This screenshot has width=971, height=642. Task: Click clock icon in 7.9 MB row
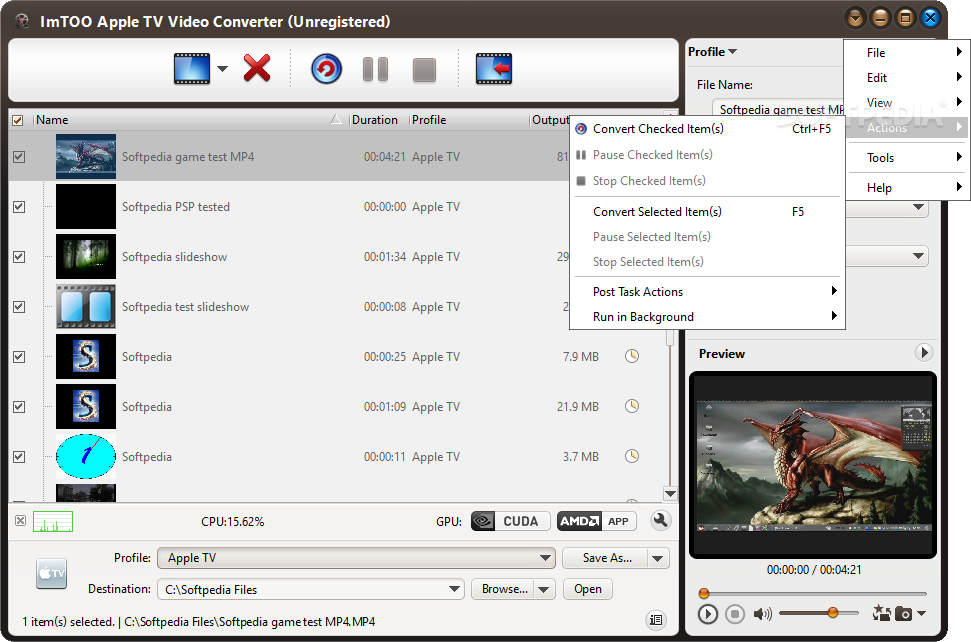[x=632, y=356]
